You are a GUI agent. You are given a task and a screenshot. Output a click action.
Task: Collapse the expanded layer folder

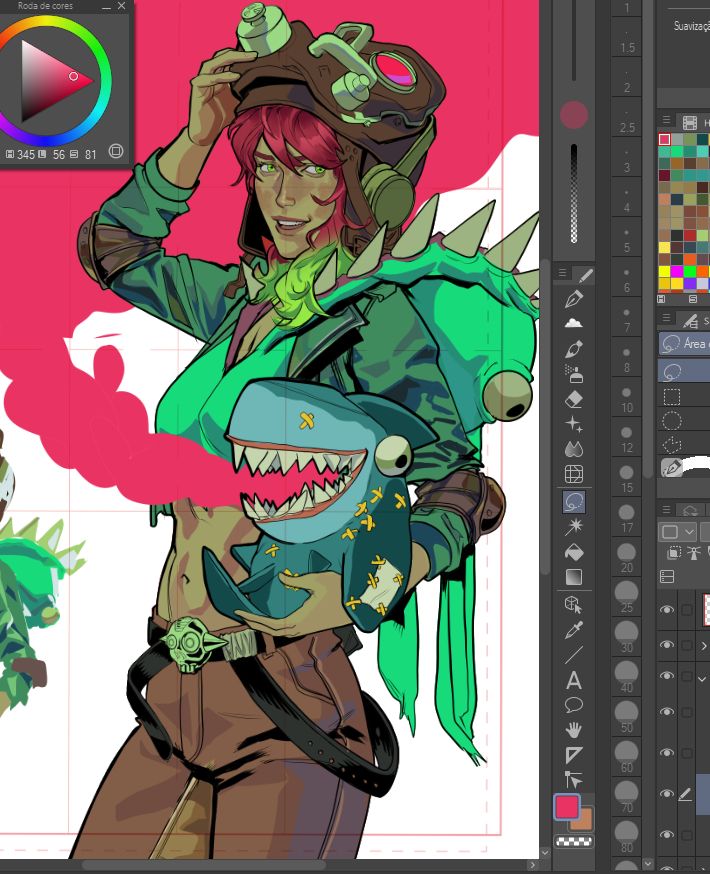(702, 678)
